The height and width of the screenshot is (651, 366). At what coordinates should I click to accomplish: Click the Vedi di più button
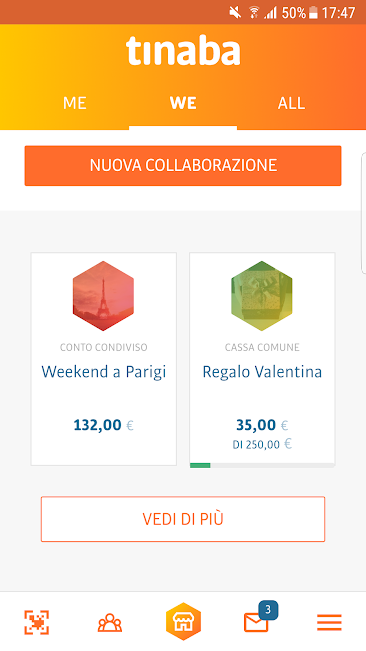click(183, 519)
